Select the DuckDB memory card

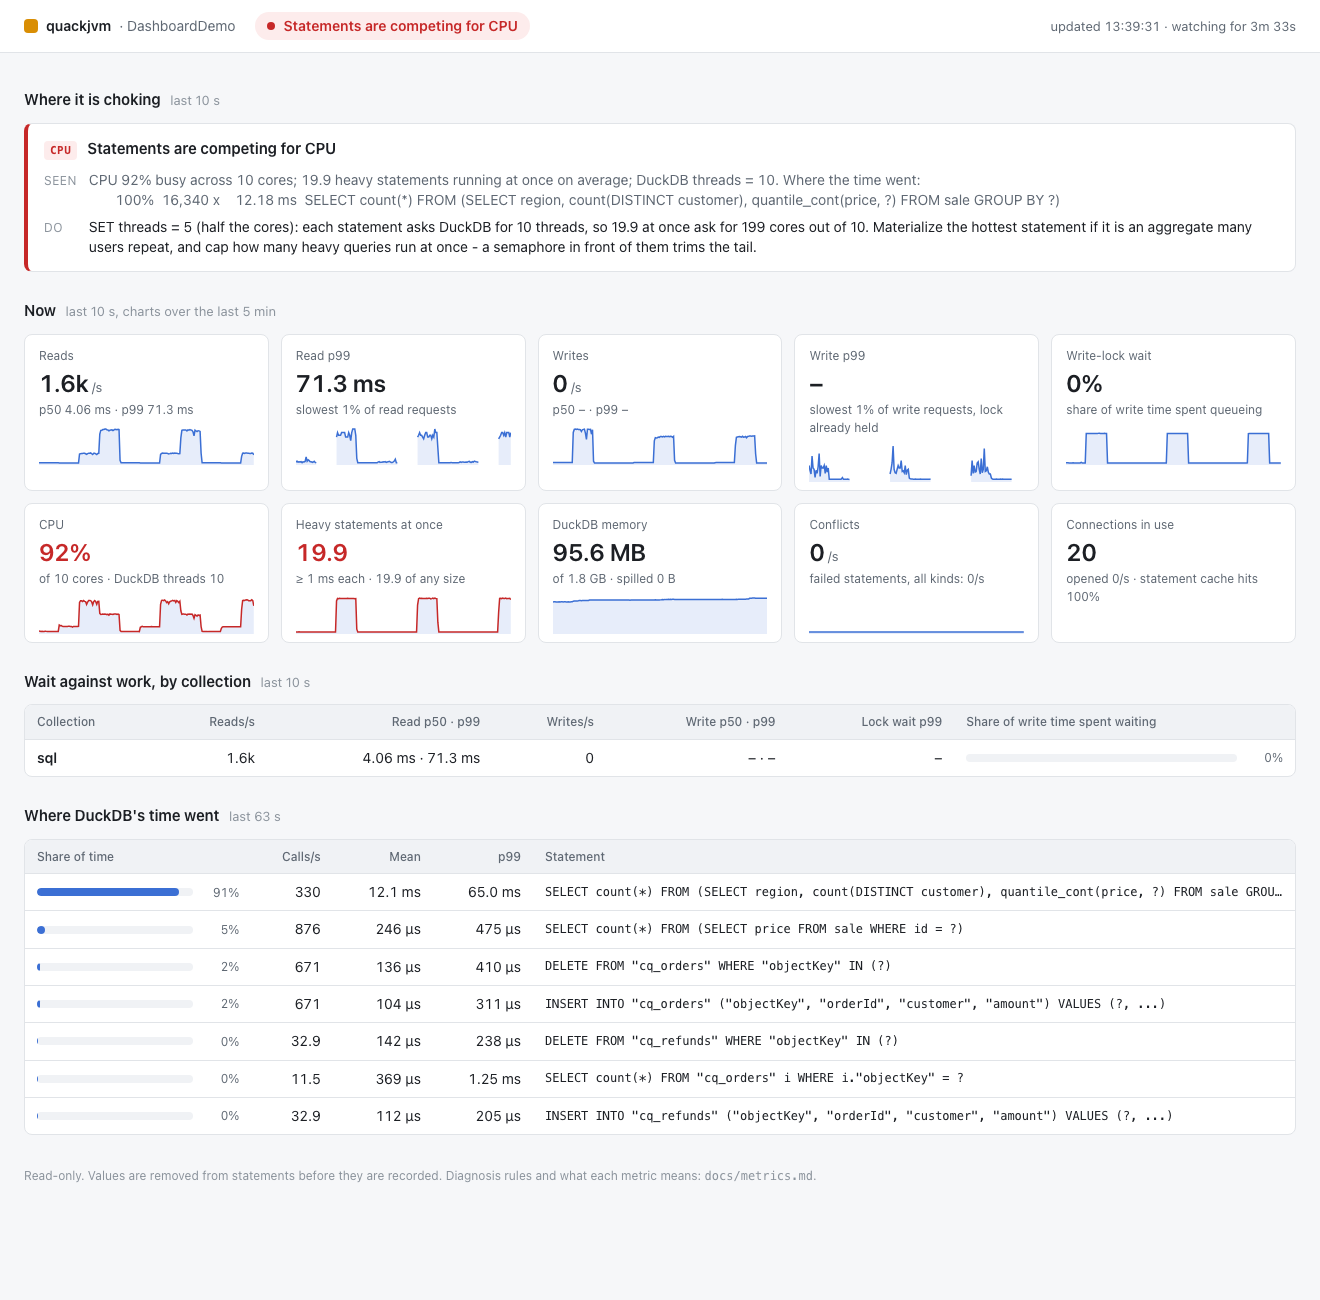[660, 573]
